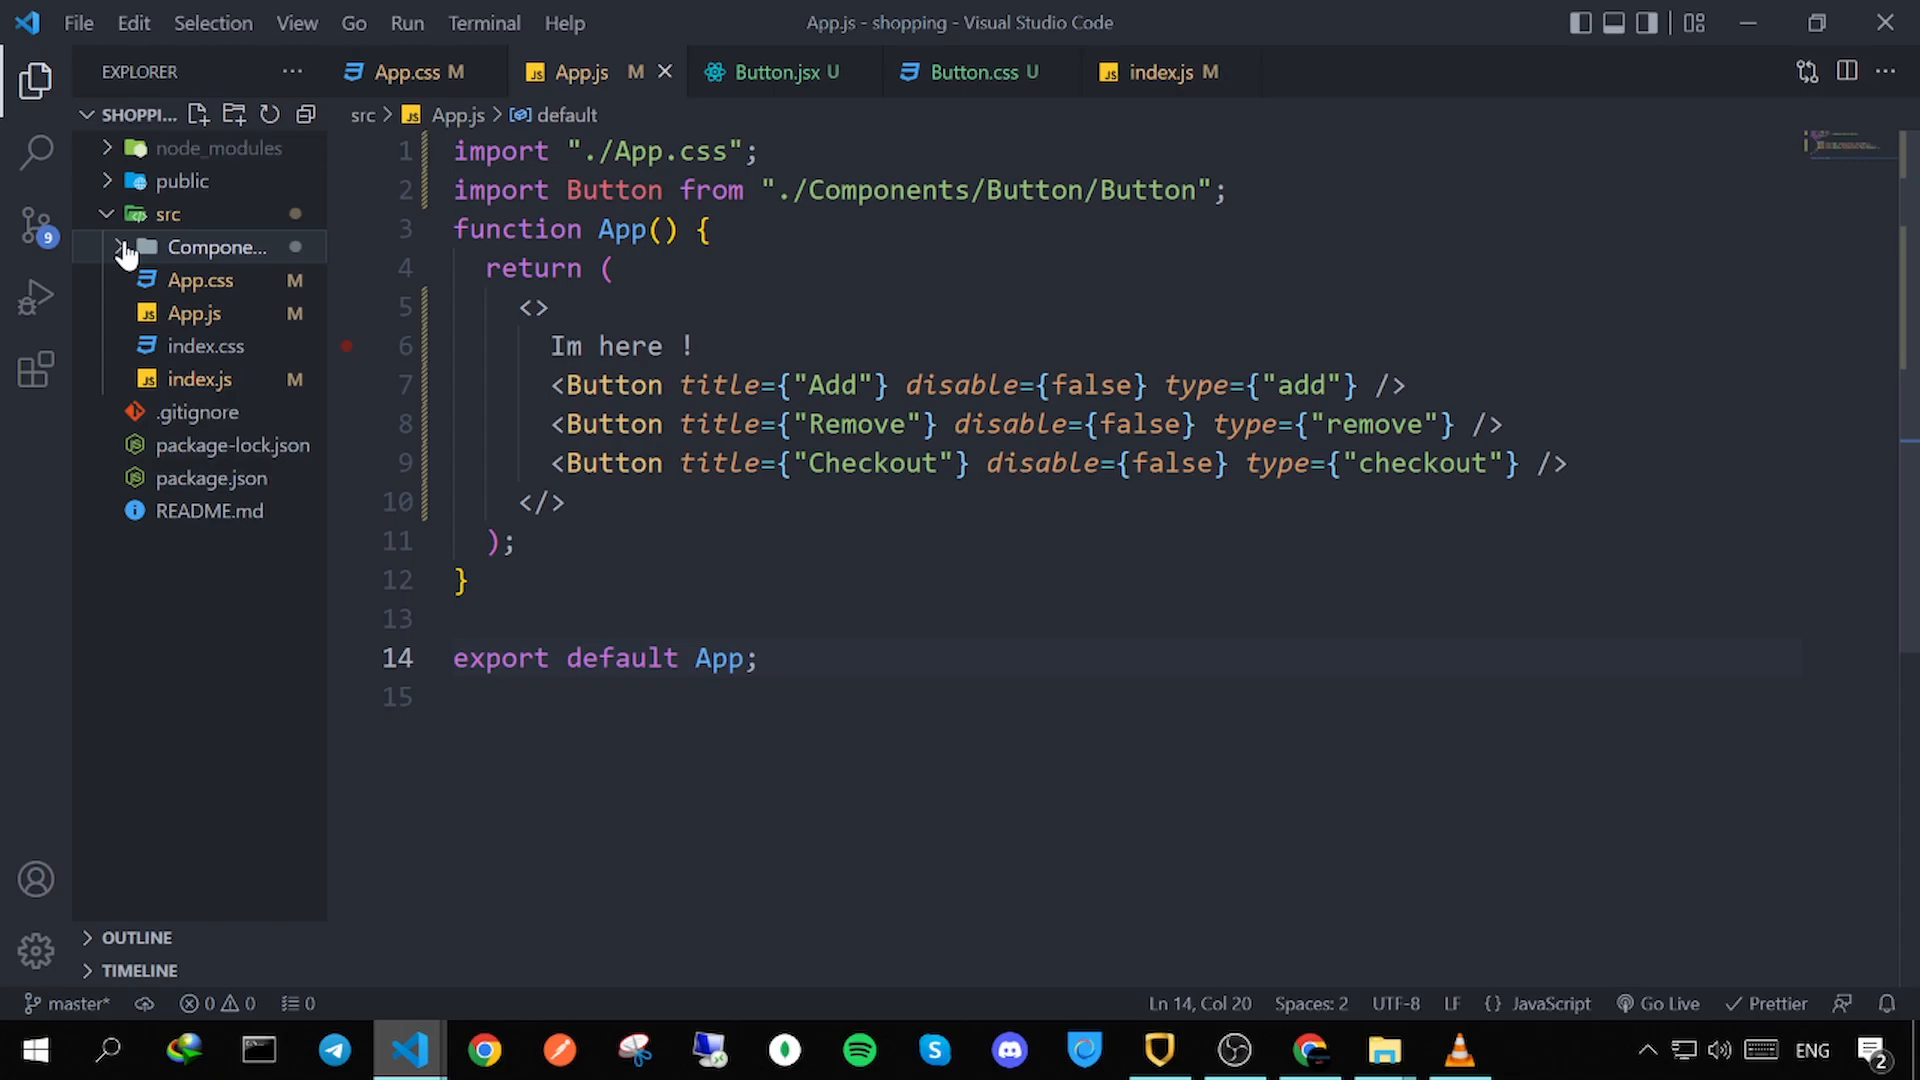Viewport: 1920px width, 1080px height.
Task: Close the App.js editor tab
Action: point(665,72)
